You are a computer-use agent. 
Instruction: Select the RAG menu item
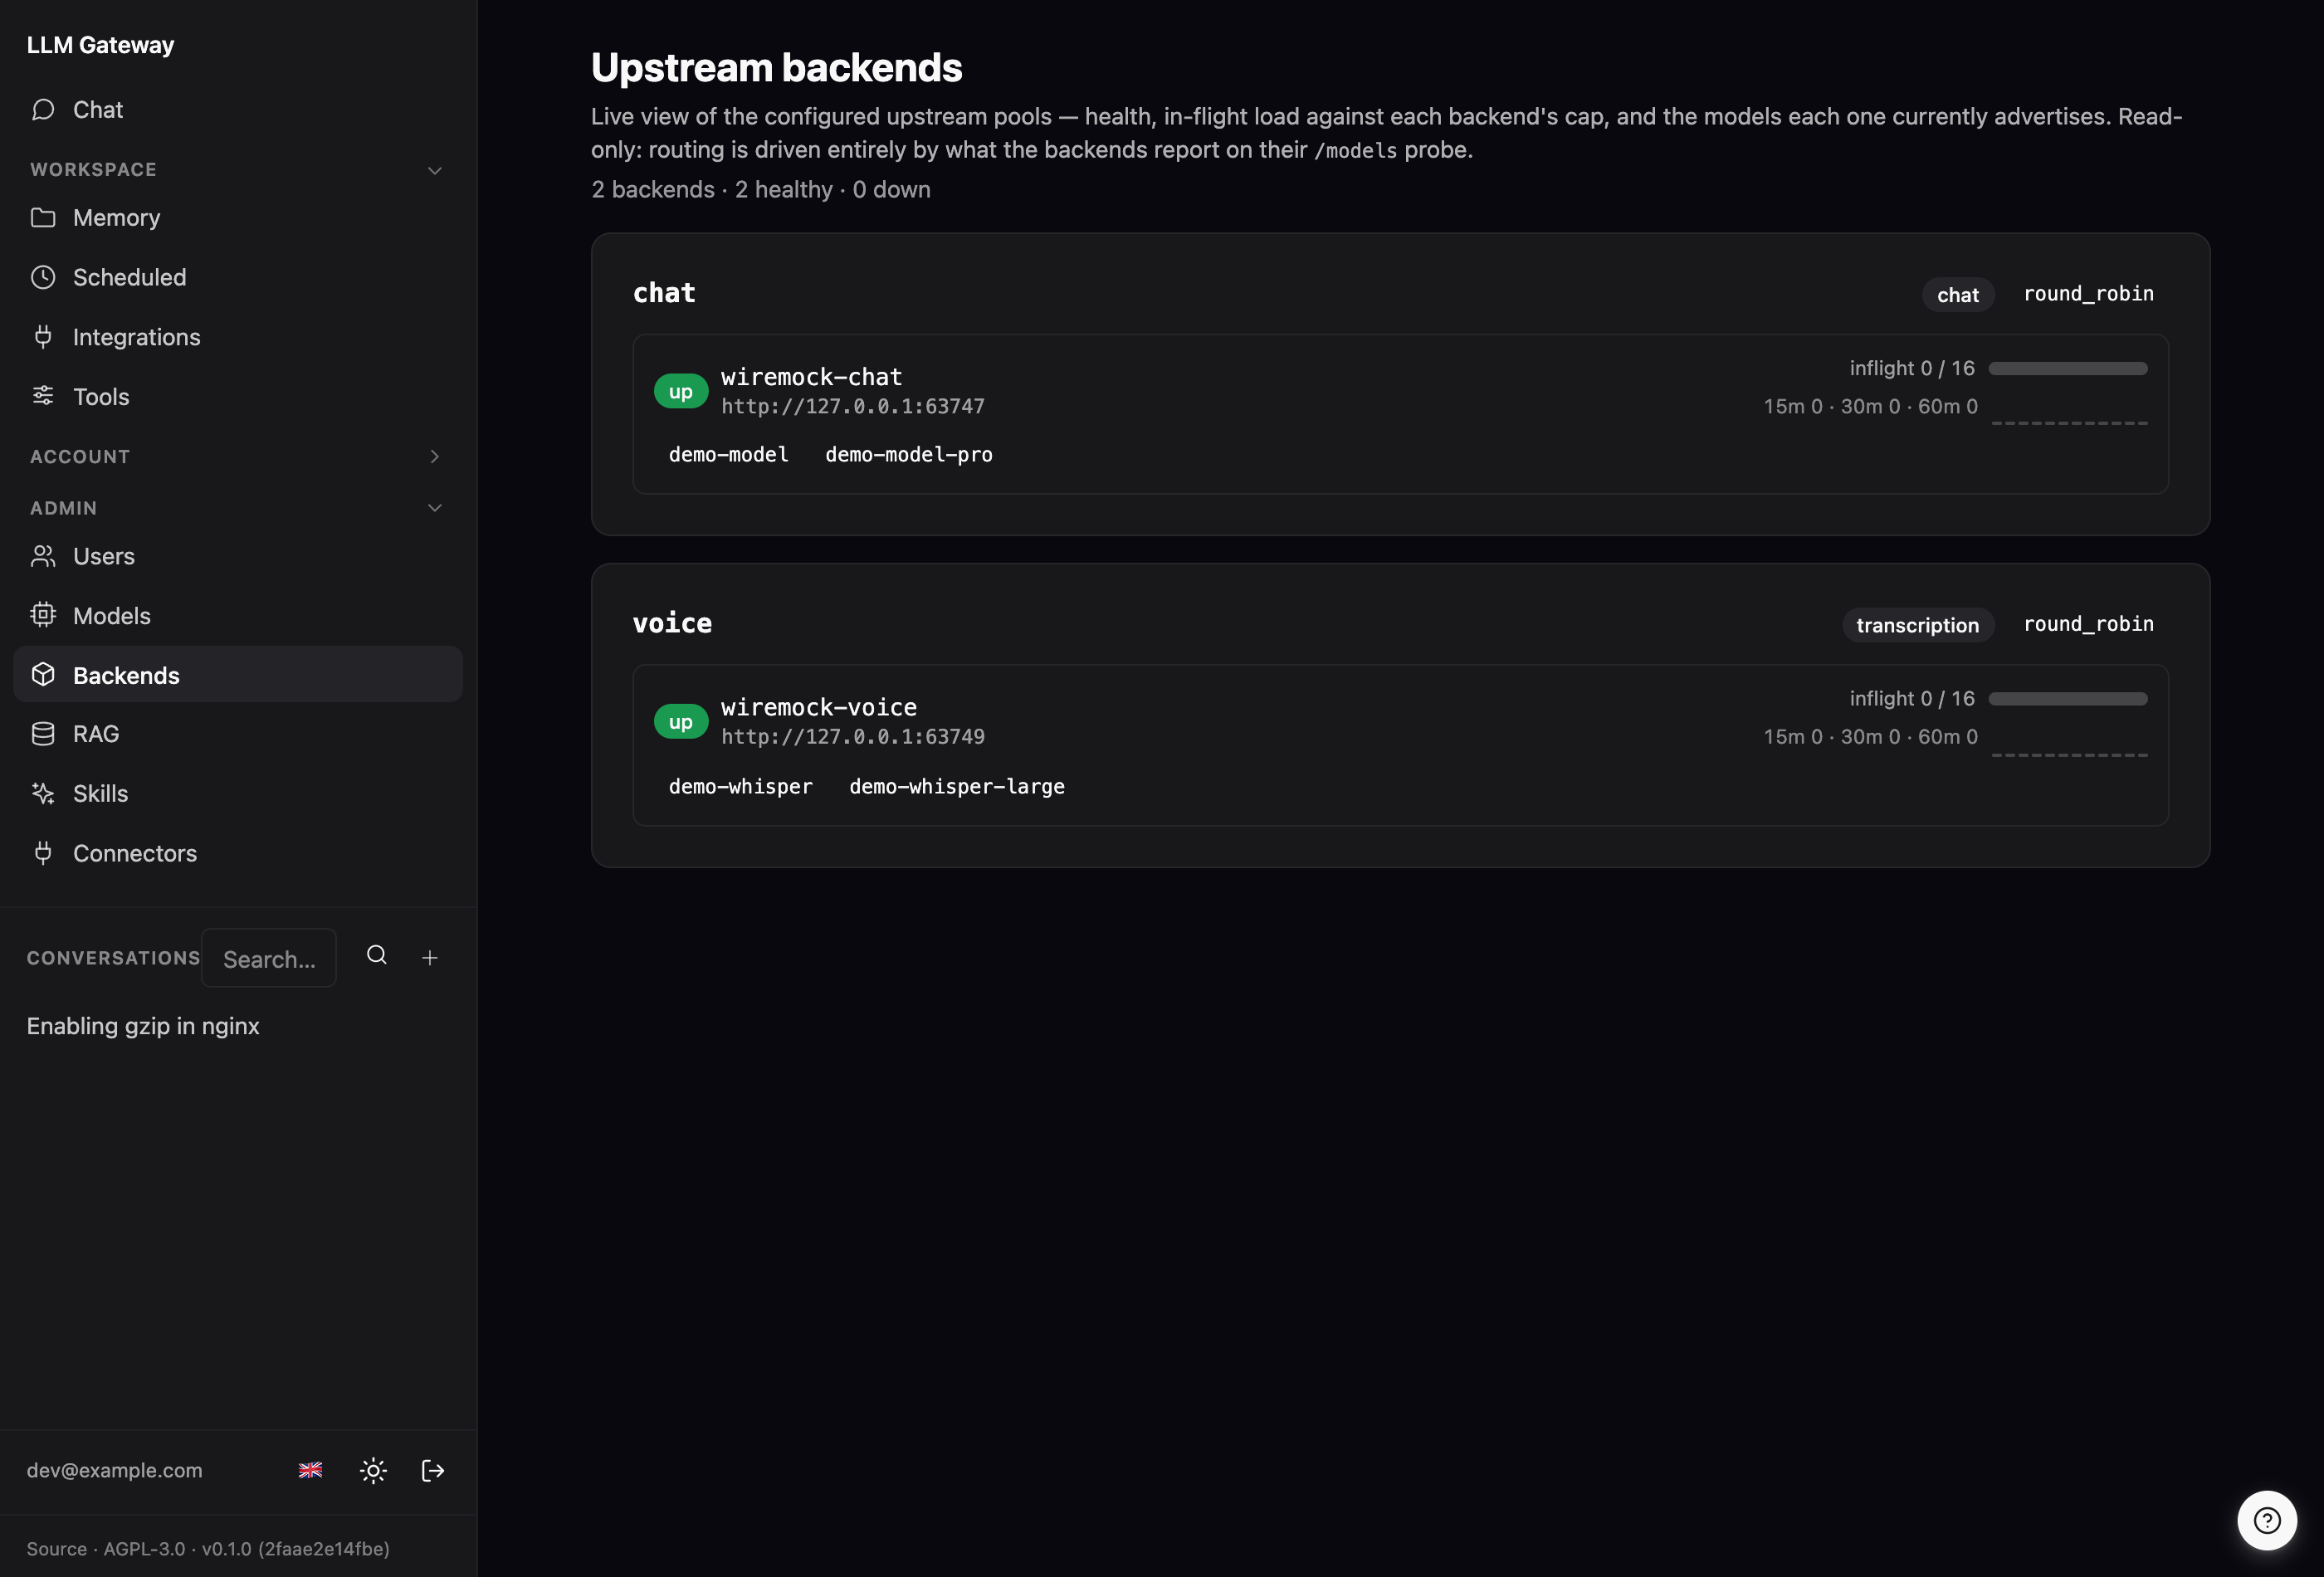click(x=238, y=734)
